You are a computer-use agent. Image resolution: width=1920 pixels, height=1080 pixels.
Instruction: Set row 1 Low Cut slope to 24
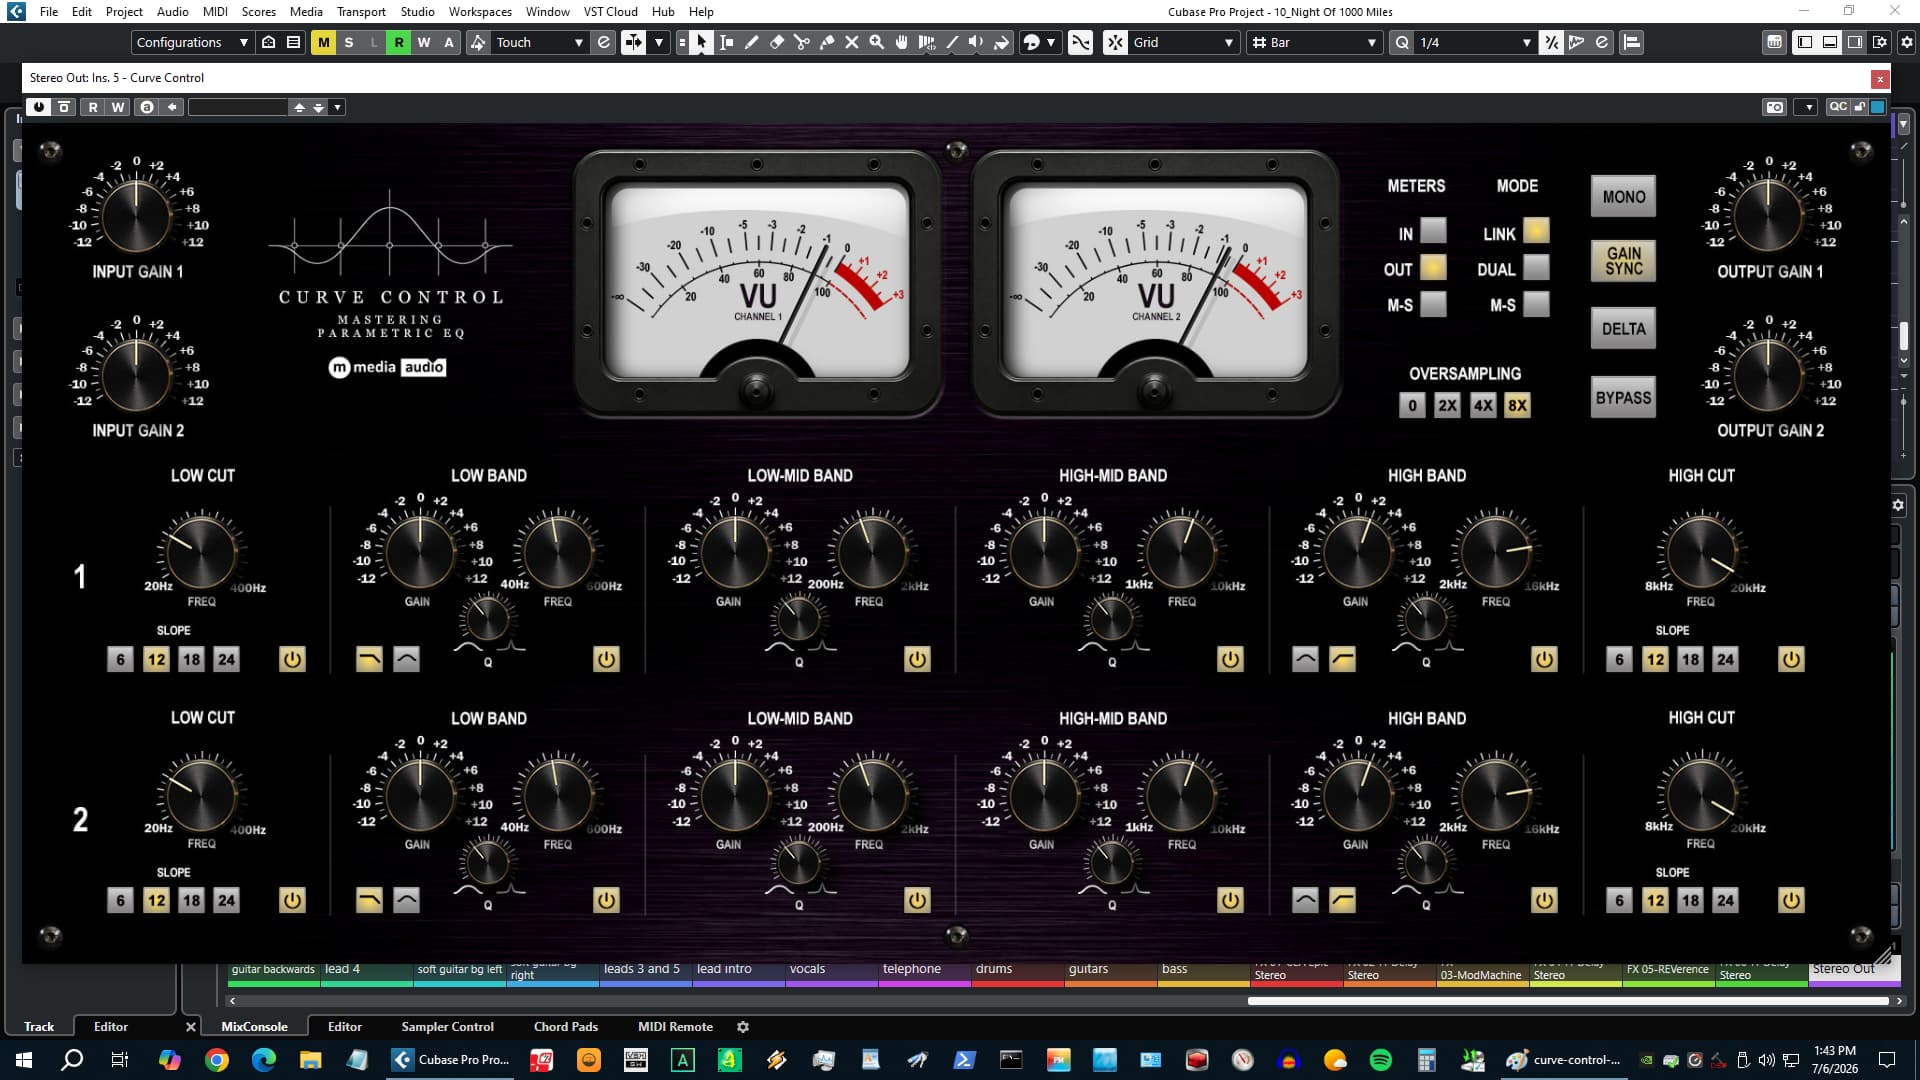[227, 659]
